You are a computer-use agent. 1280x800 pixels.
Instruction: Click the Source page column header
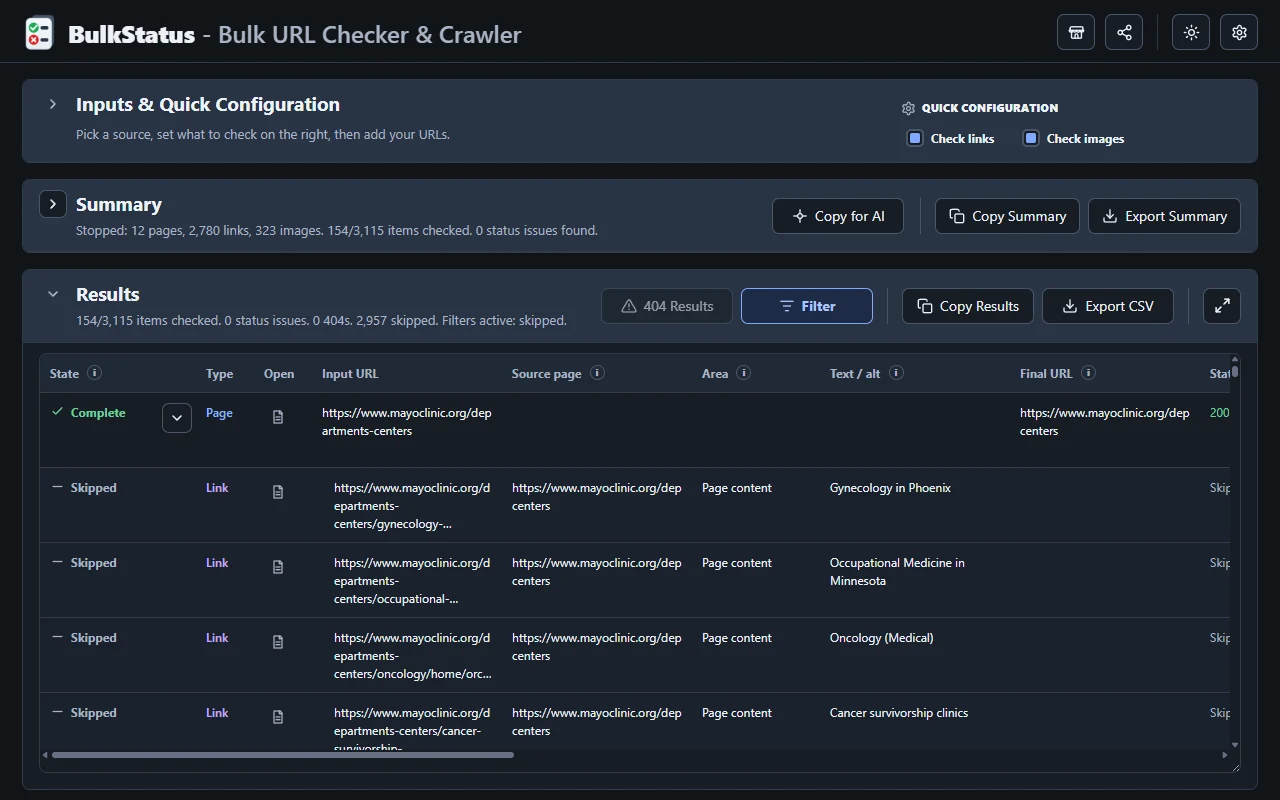pos(546,374)
